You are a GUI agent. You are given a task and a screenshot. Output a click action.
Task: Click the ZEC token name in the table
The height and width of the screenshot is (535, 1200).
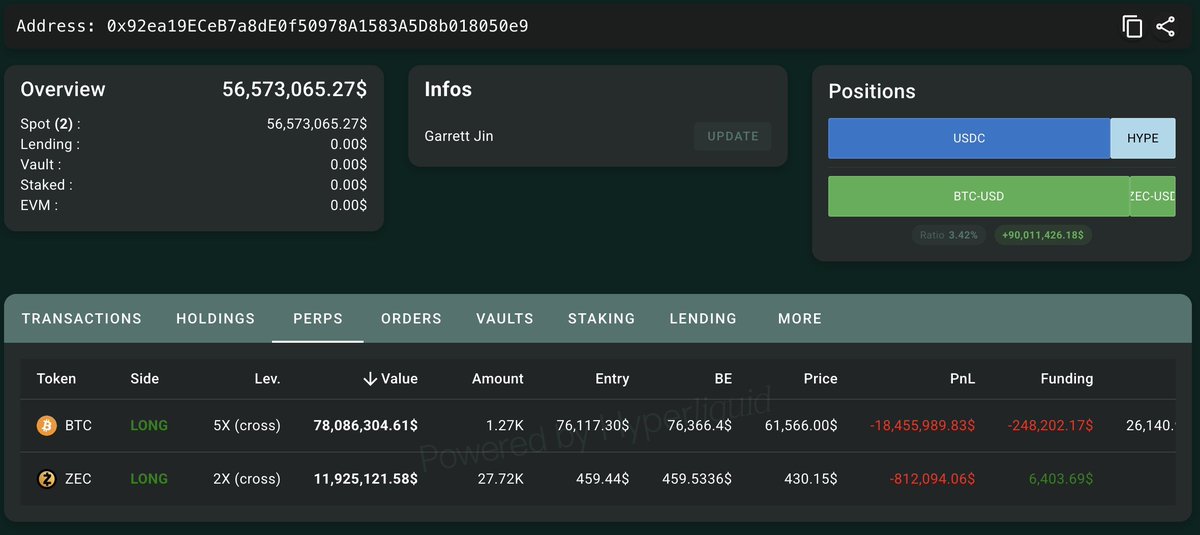pos(78,479)
